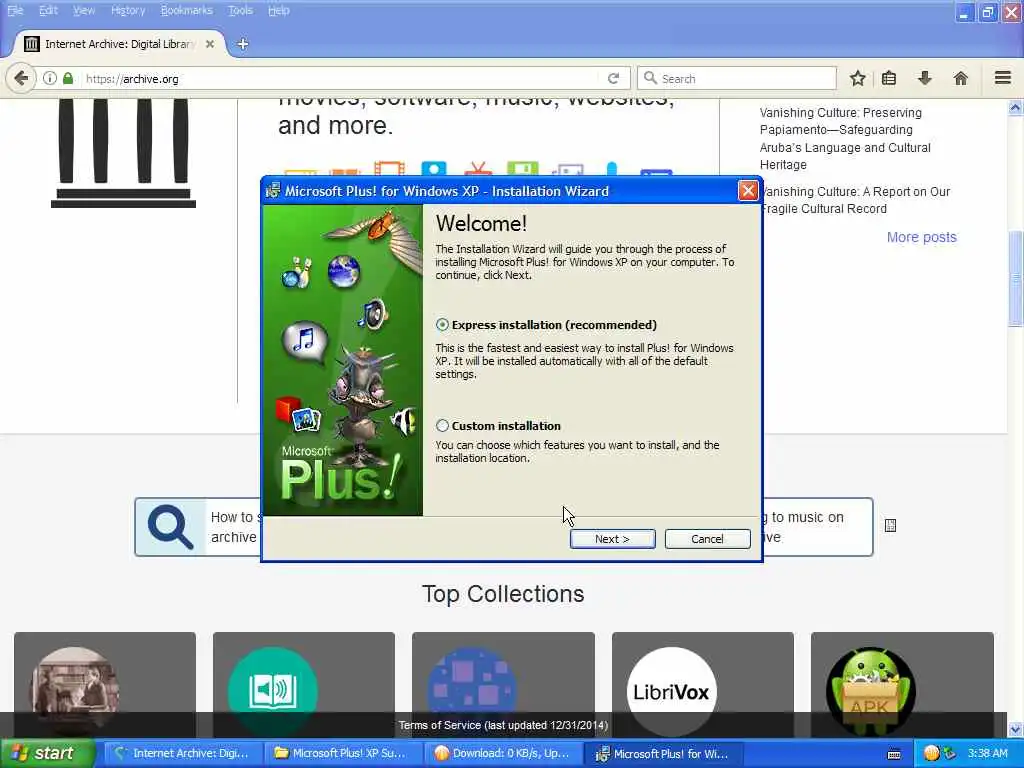
Task: Click Next in the Installation Wizard
Action: 612,539
